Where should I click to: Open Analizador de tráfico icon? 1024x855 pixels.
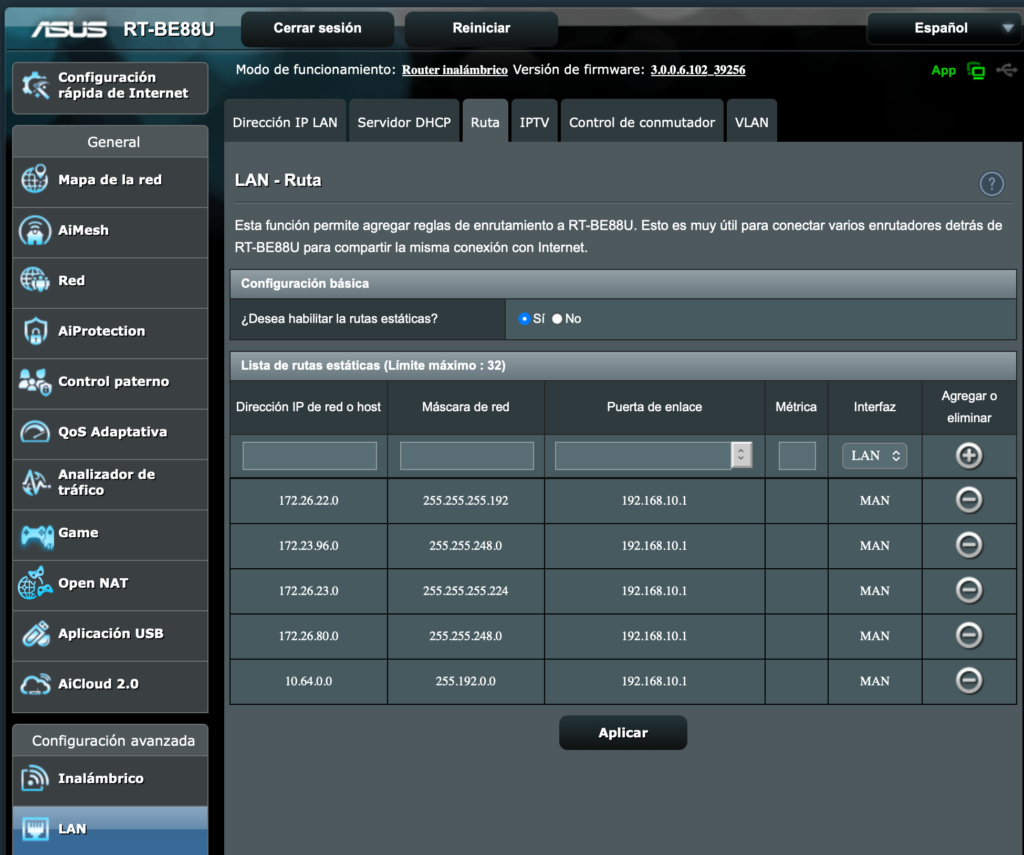[35, 482]
